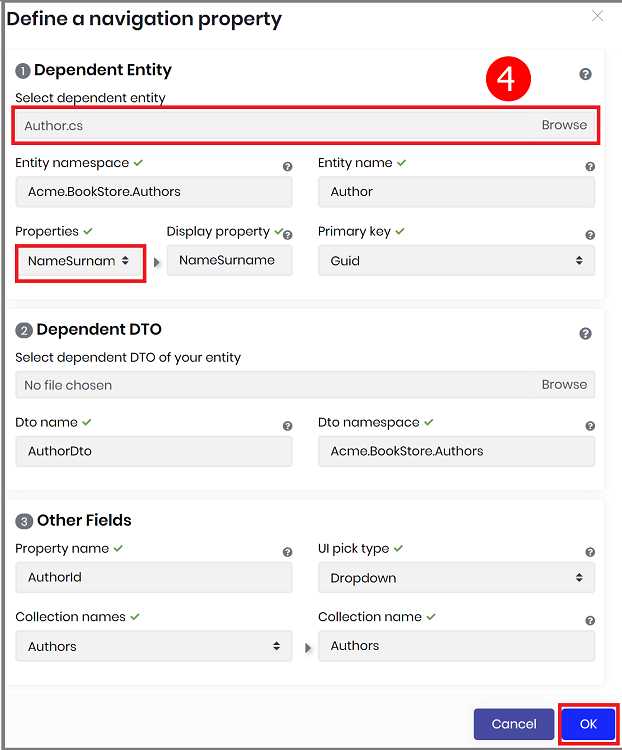Open the Collection names Authors dropdown
The height and width of the screenshot is (750, 622).
point(154,647)
